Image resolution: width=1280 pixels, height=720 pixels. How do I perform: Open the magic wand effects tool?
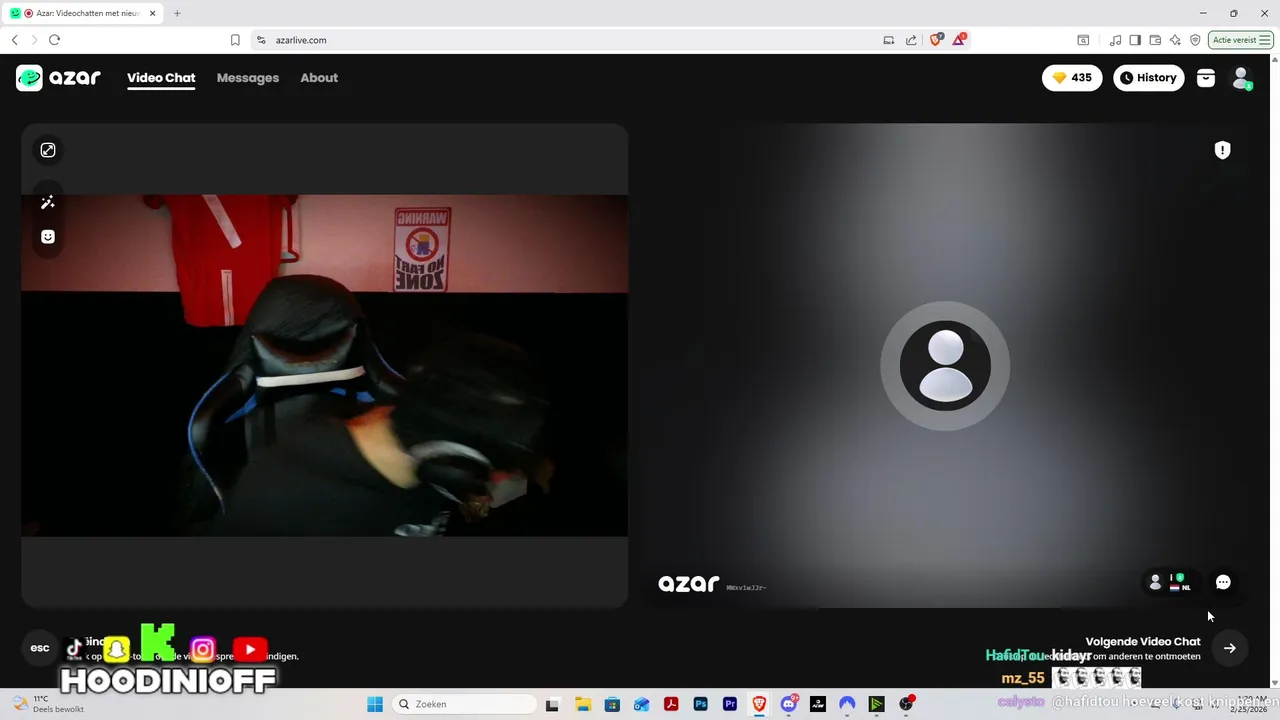tap(48, 203)
